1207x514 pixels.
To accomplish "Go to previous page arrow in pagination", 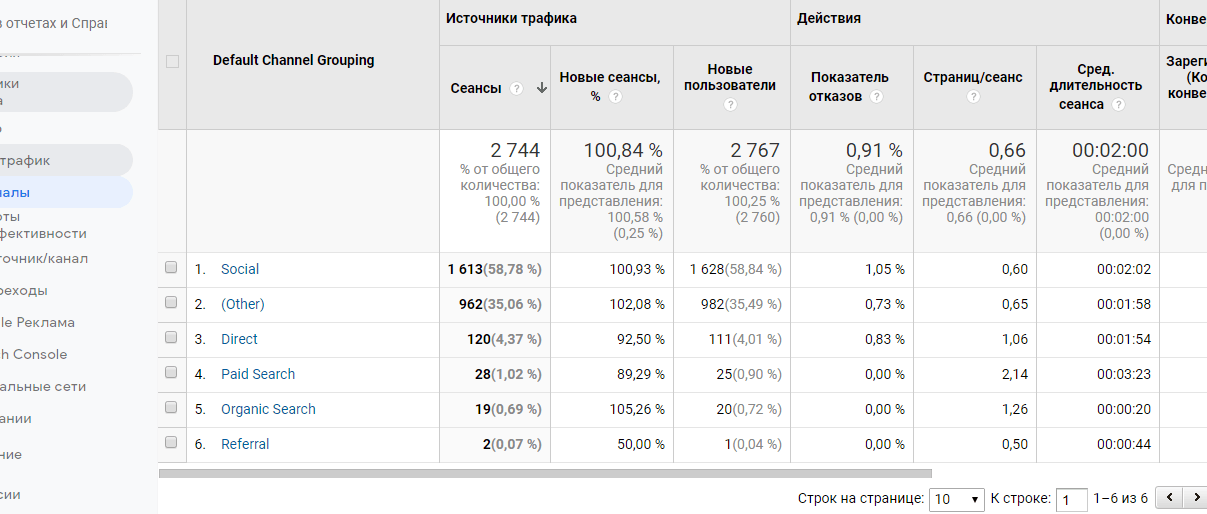I will coord(1168,497).
